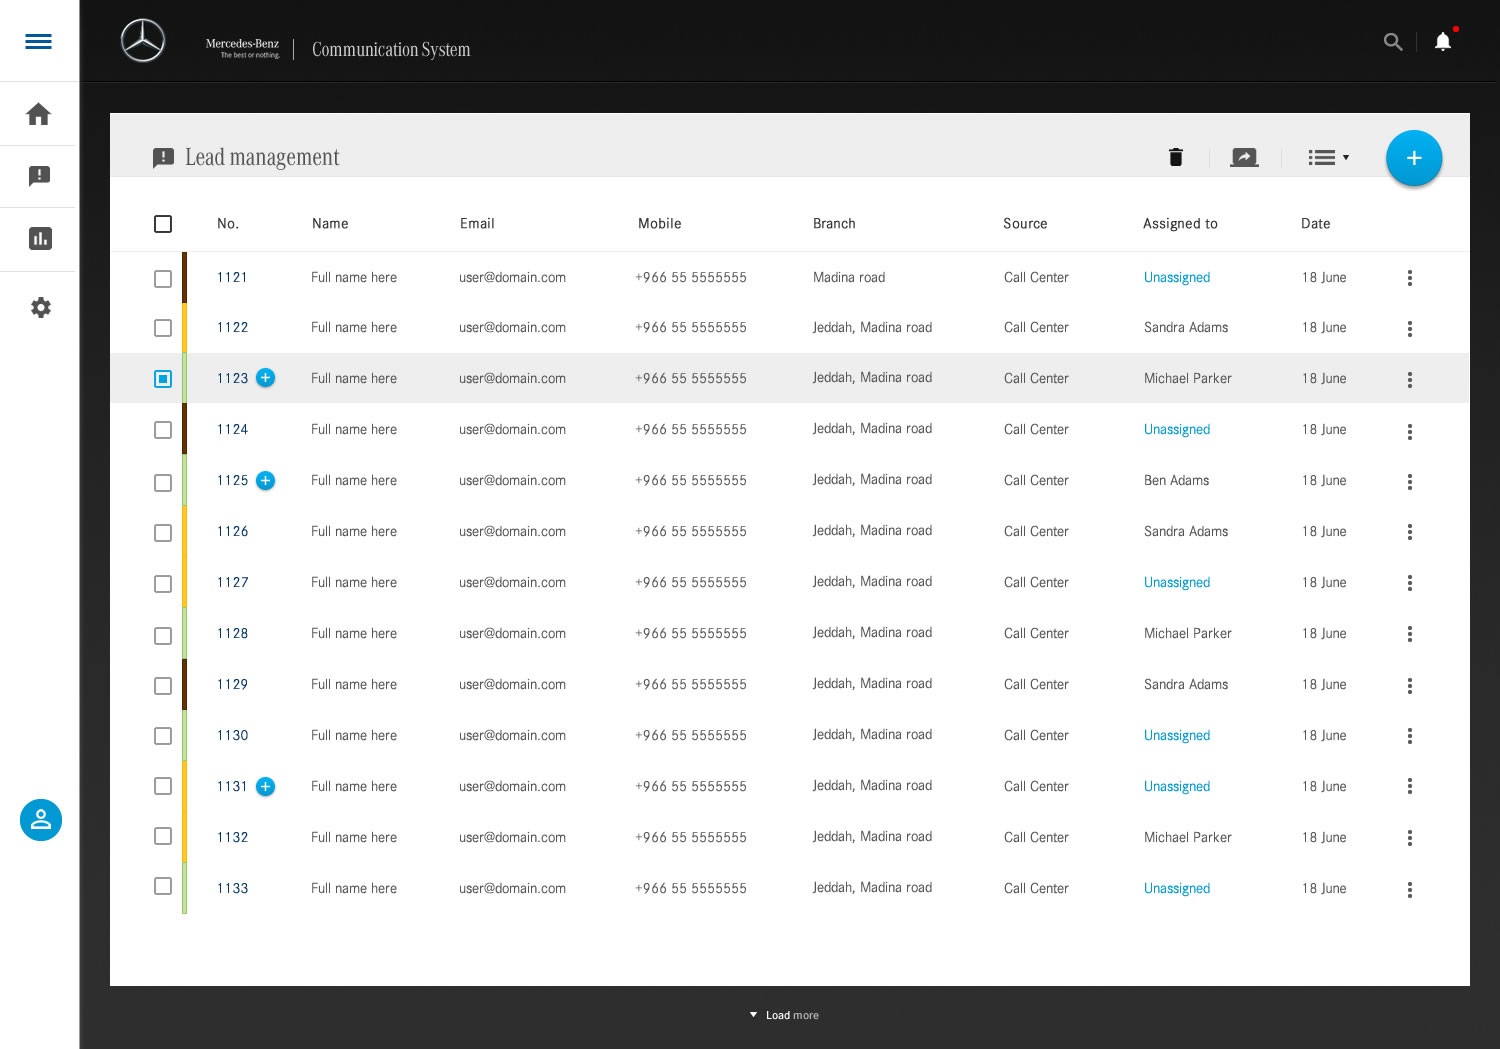Open more options for lead 1121

[x=1410, y=278]
